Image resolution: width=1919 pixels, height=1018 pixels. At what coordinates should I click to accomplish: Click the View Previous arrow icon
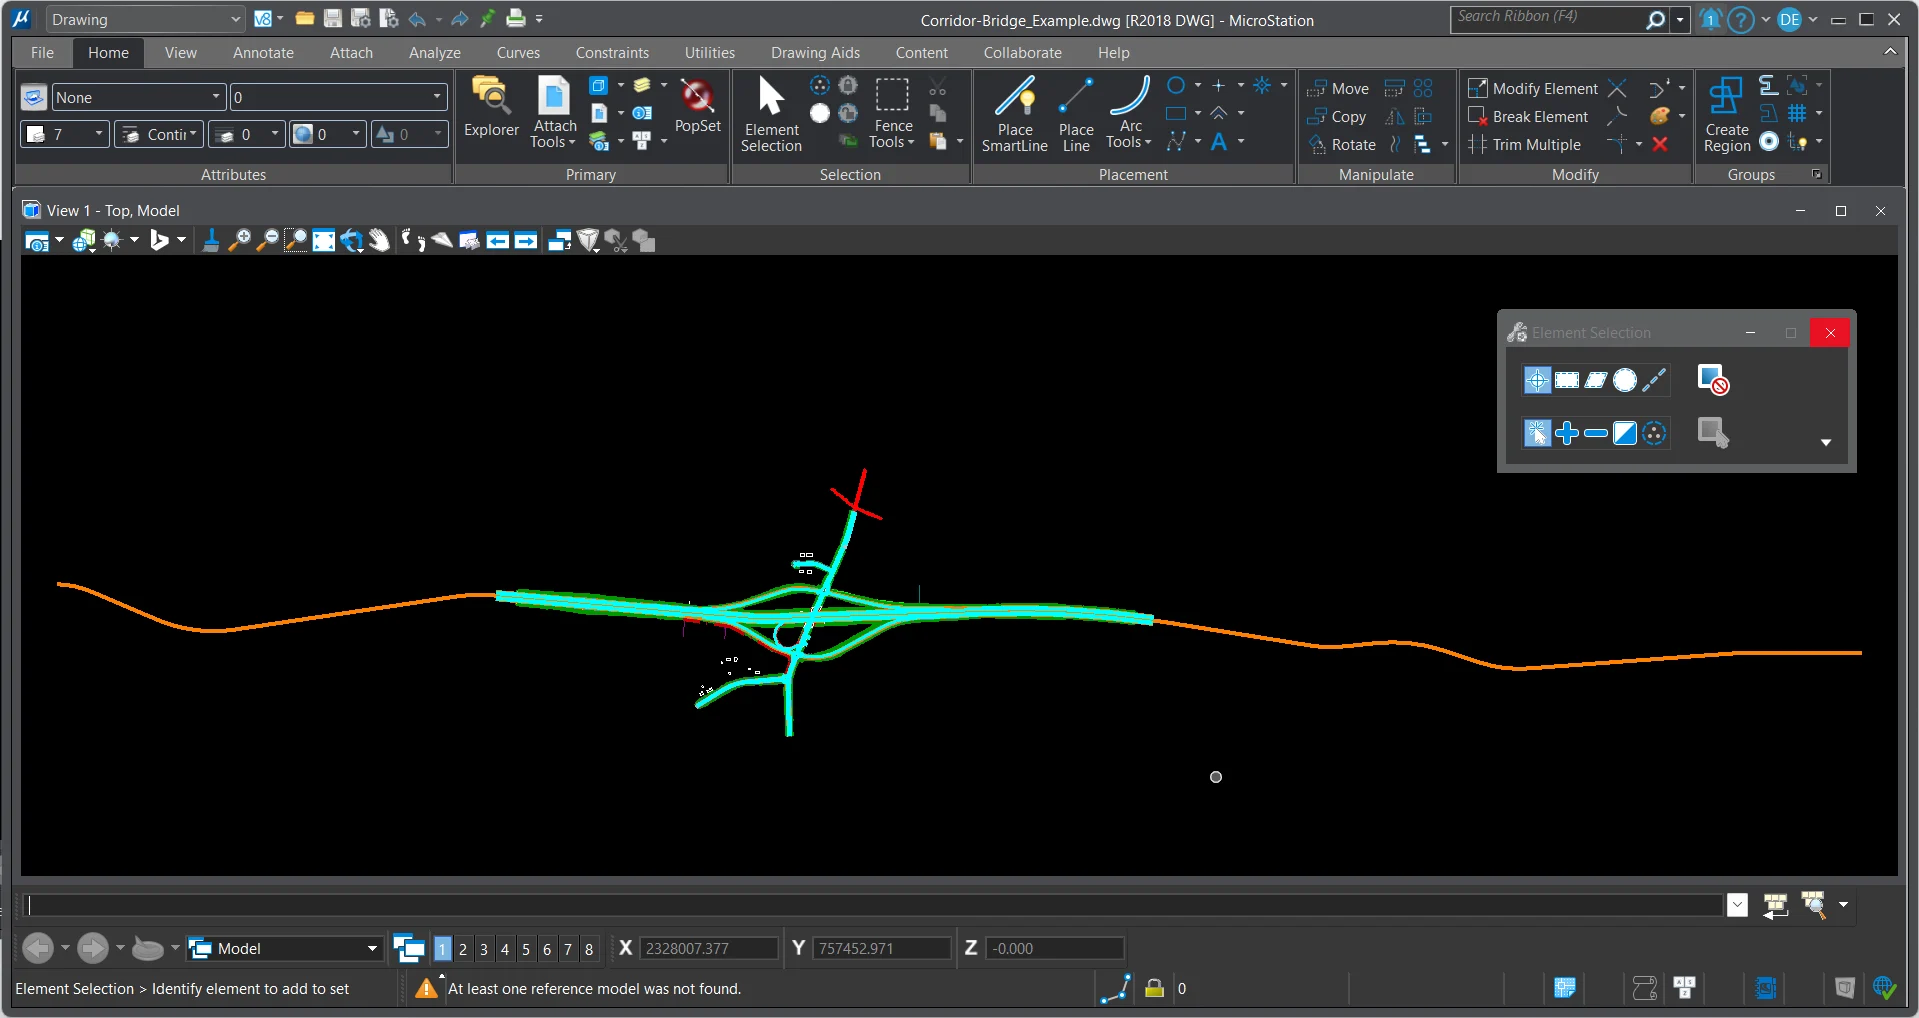498,241
